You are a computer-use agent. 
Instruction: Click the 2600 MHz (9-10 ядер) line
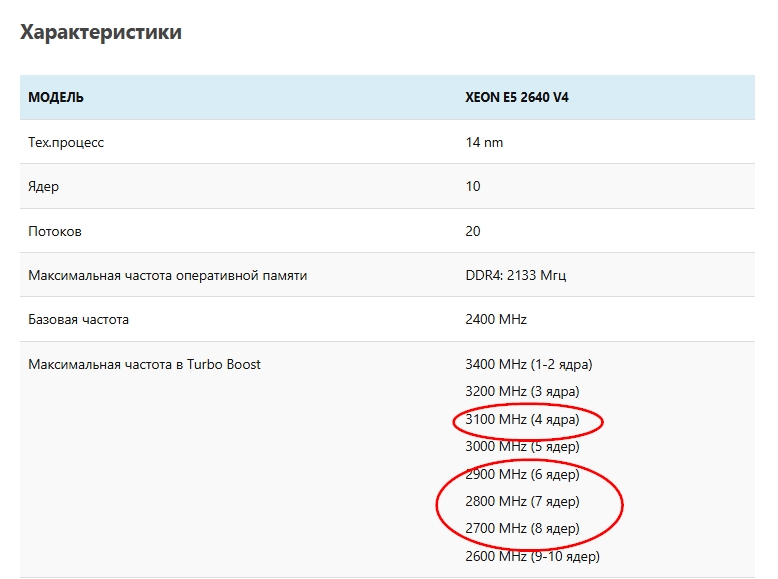tap(532, 556)
